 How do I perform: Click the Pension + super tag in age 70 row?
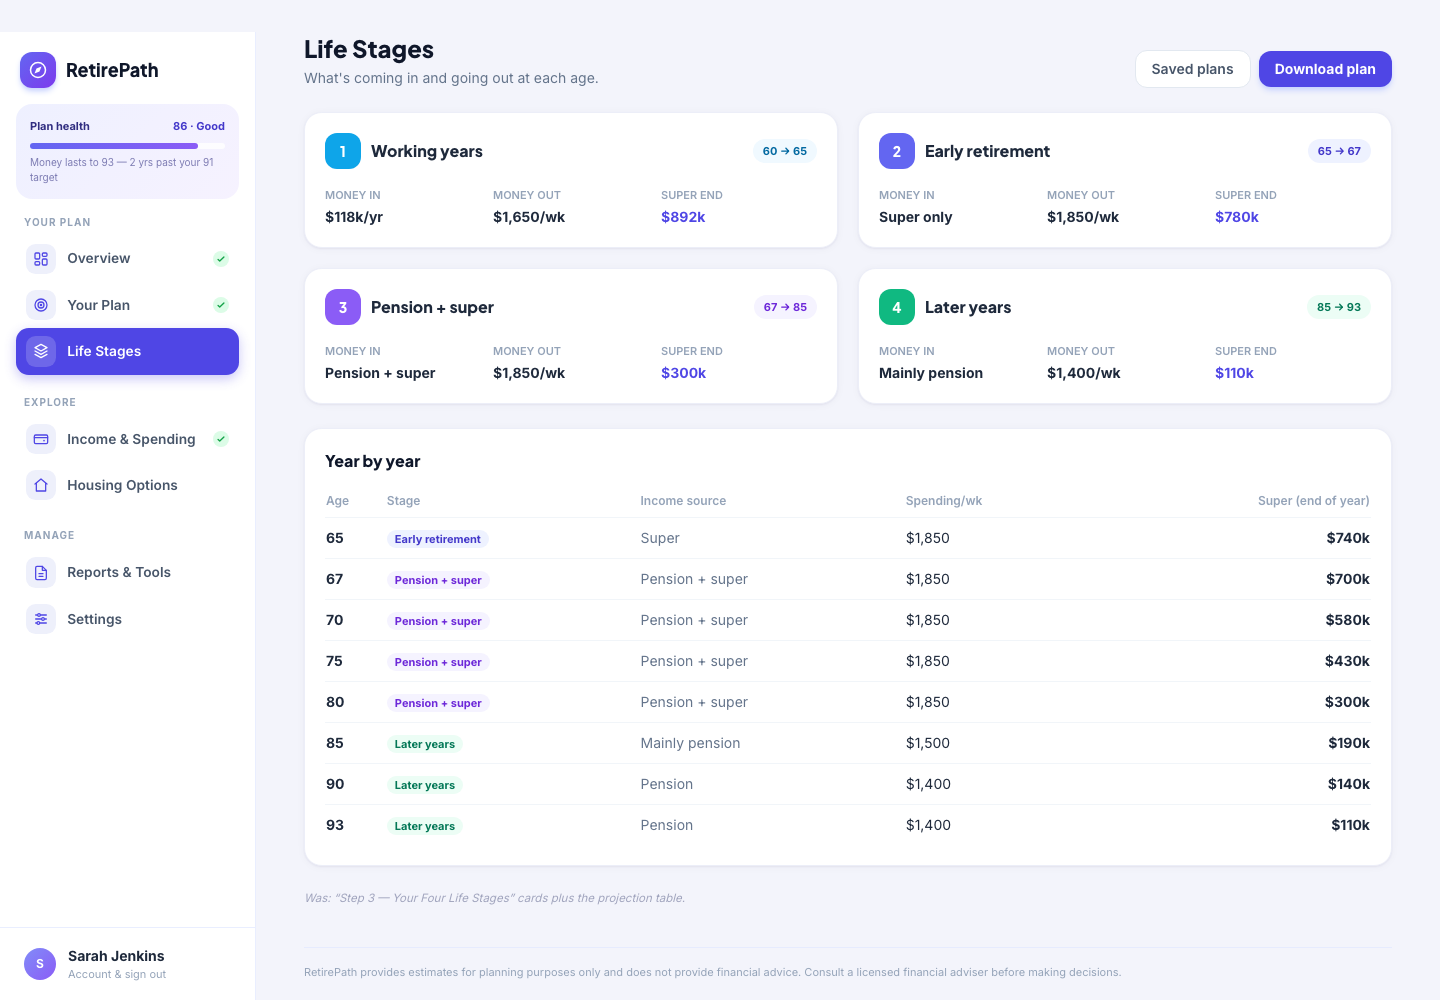tap(438, 621)
